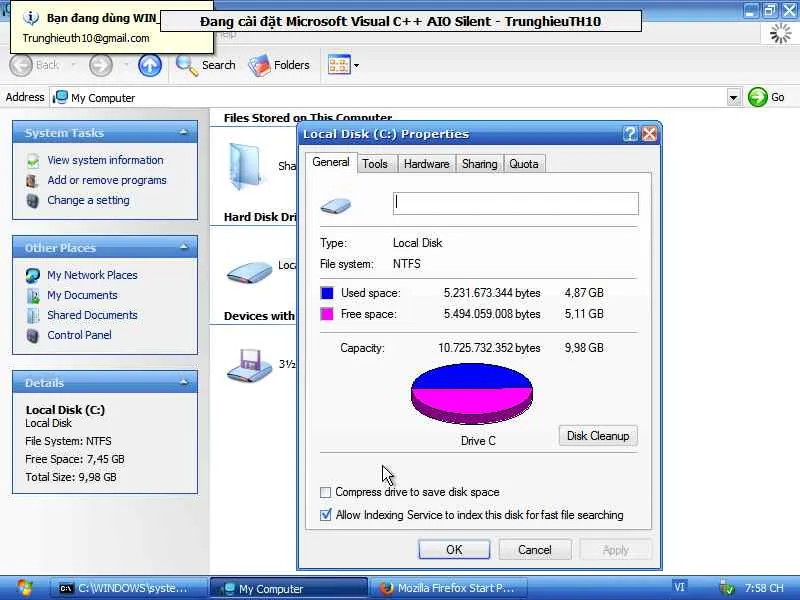Click the My Documents sidebar icon

33,295
